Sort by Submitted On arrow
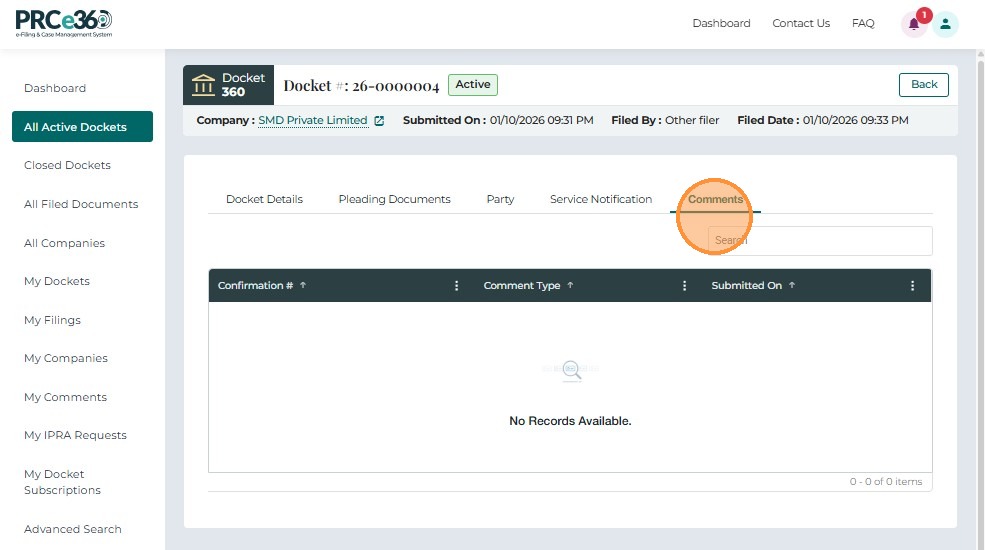Screen dimensions: 985x550 click(792, 285)
